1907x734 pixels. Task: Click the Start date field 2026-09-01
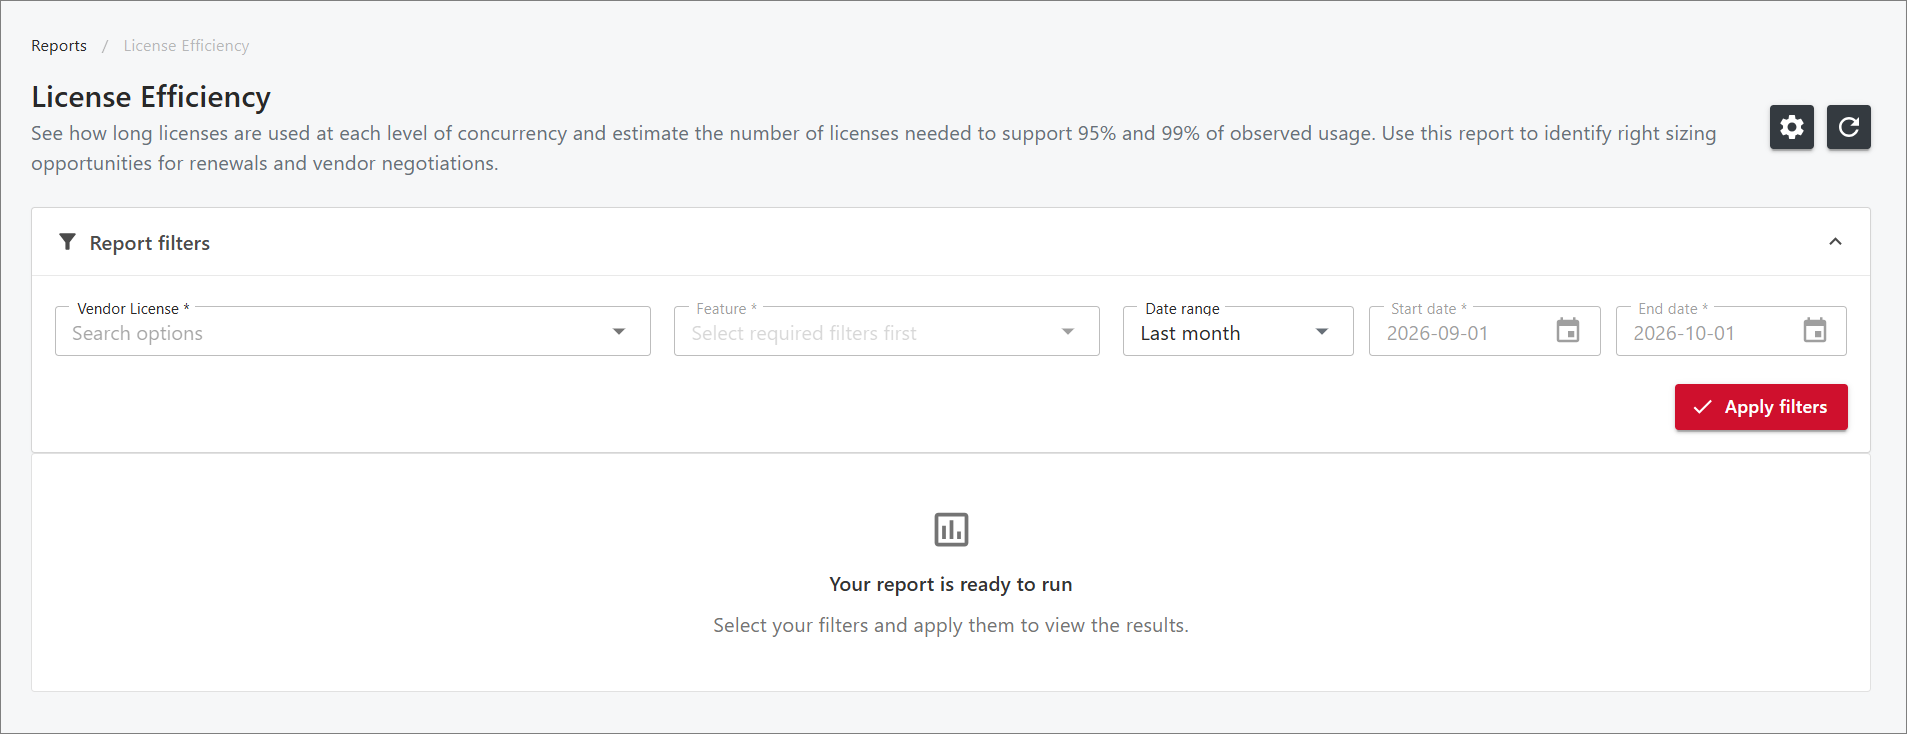click(x=1484, y=331)
